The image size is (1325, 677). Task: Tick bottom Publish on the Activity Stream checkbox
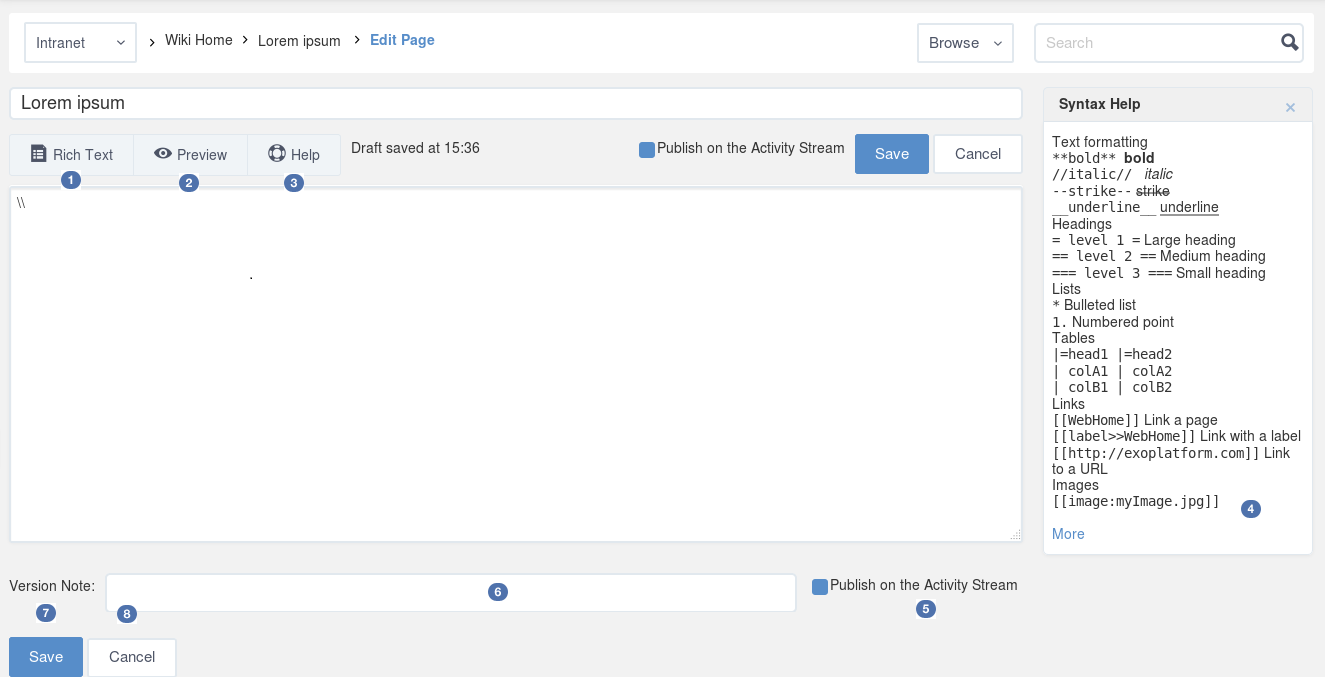(820, 587)
